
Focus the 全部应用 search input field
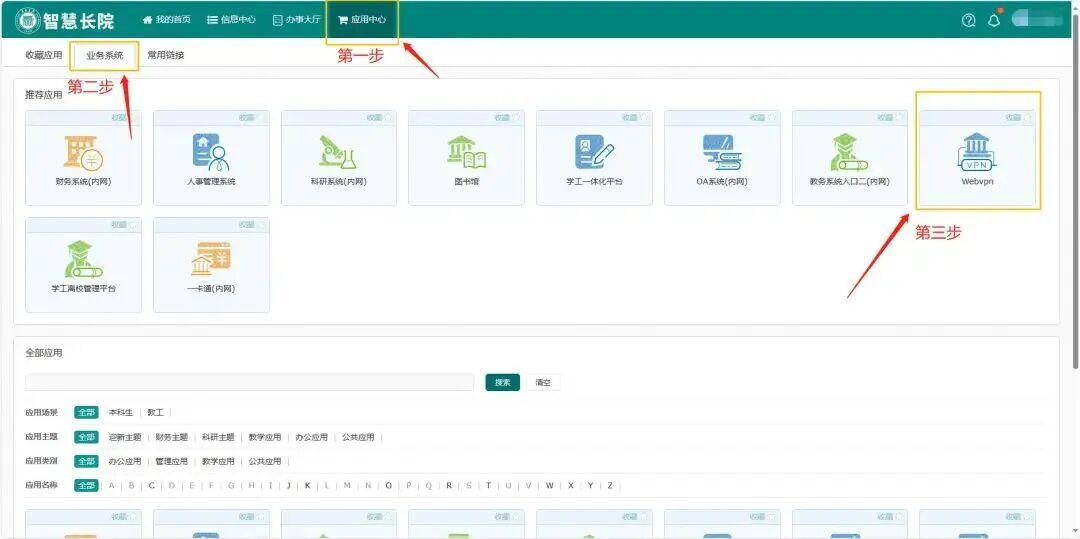coord(249,383)
